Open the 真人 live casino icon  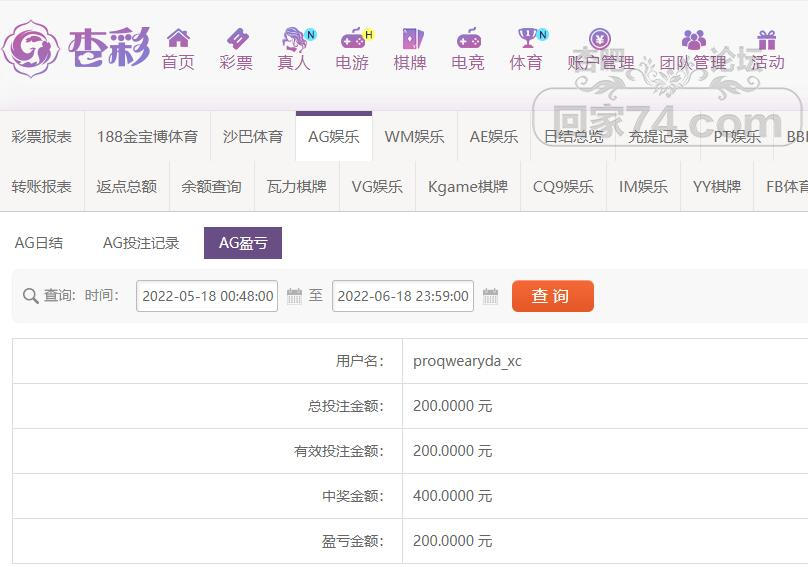click(x=294, y=39)
